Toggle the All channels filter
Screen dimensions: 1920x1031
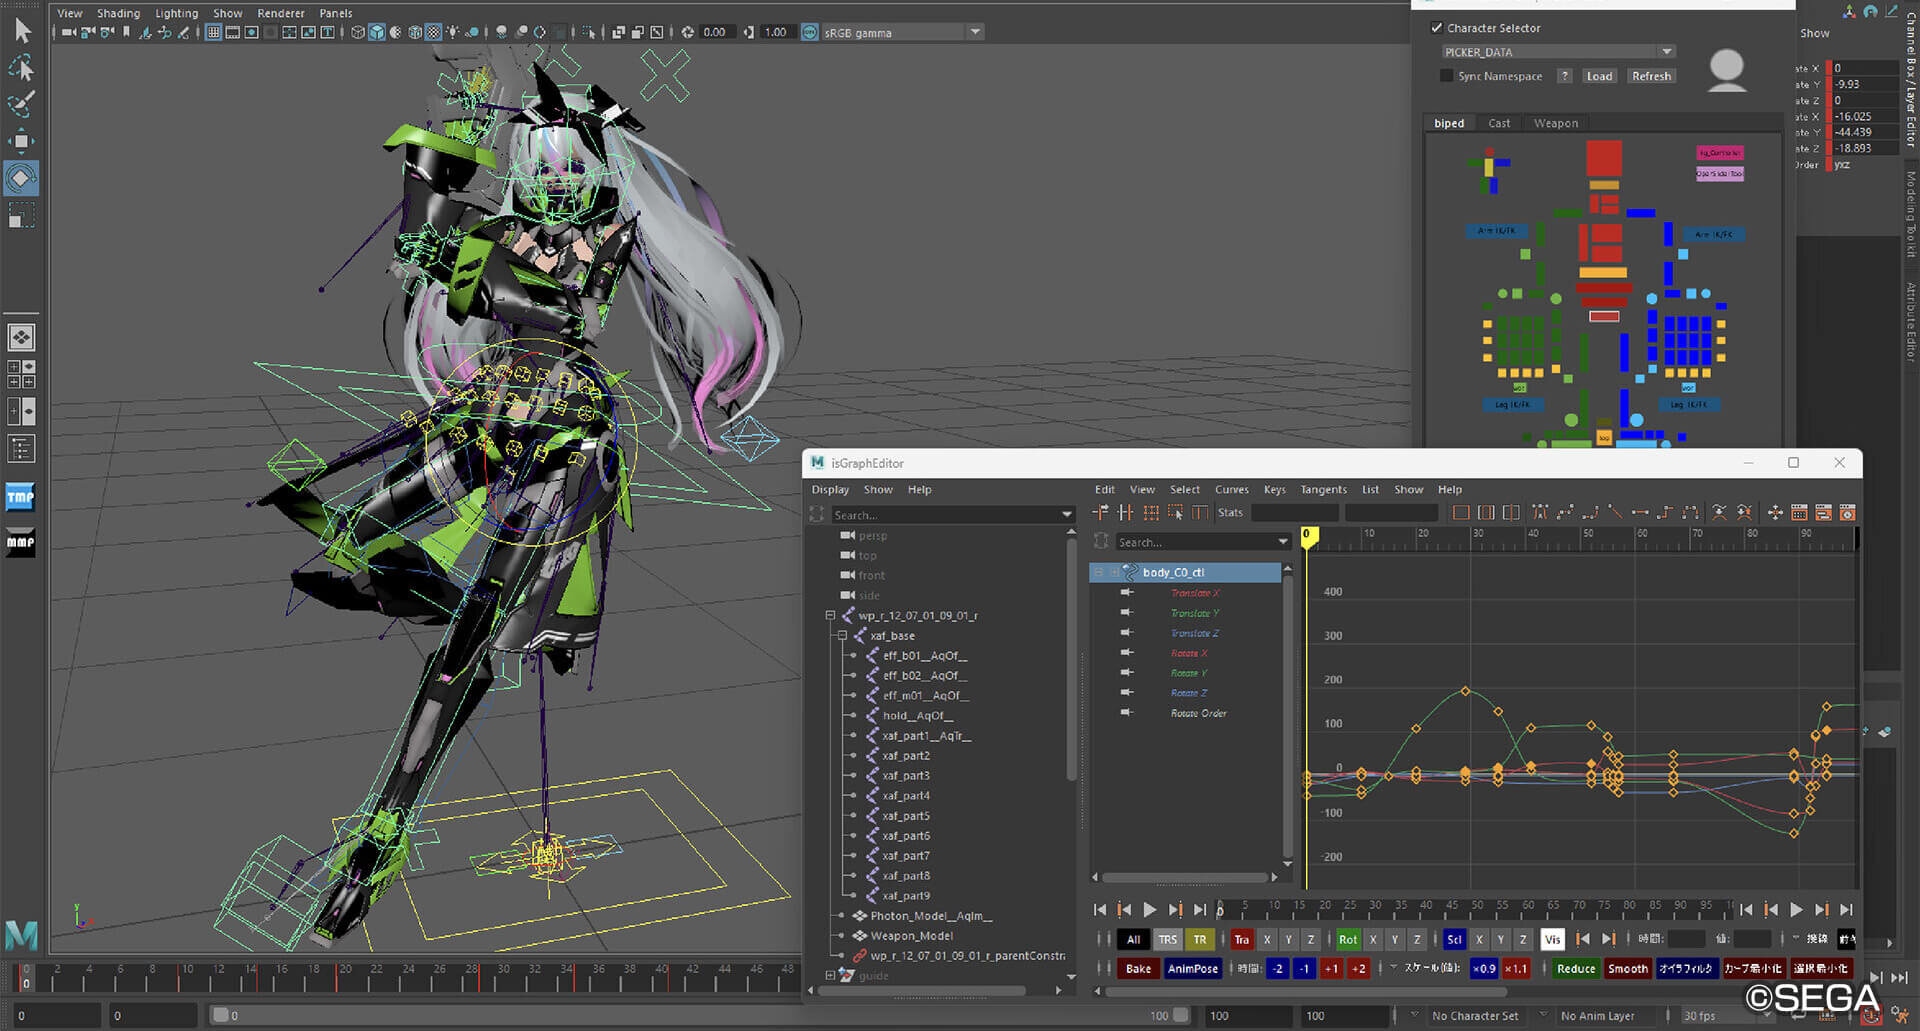pos(1133,940)
